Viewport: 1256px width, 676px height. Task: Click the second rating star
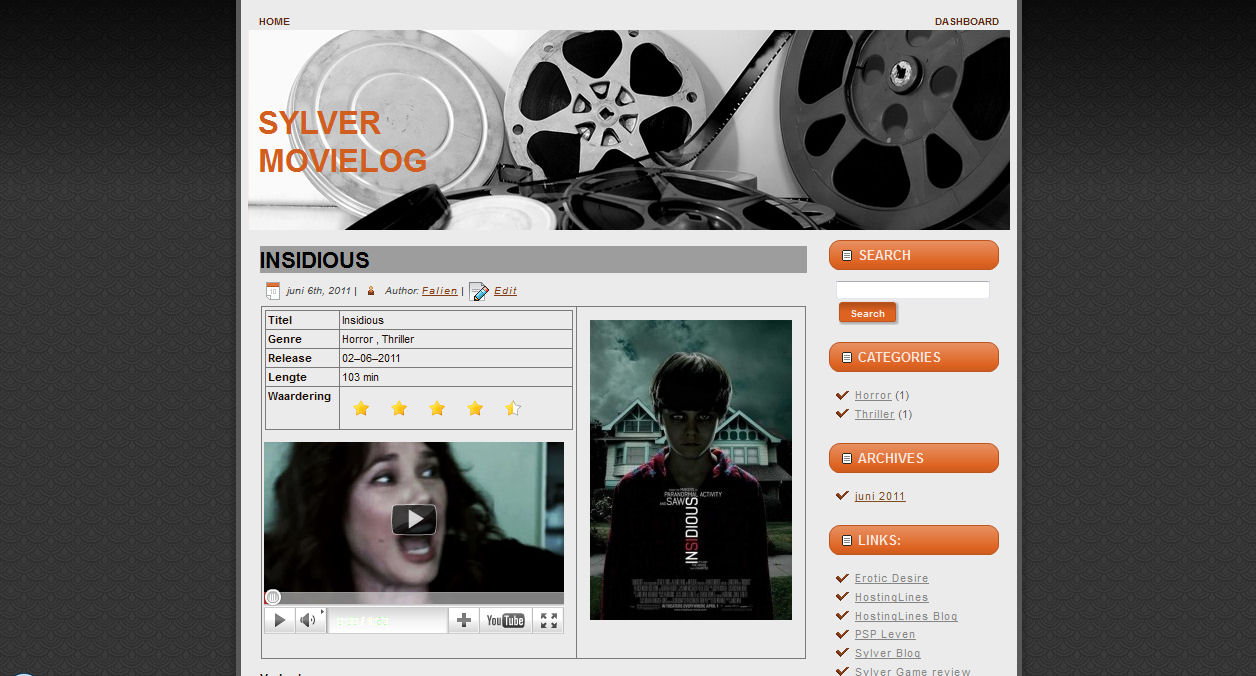[399, 408]
